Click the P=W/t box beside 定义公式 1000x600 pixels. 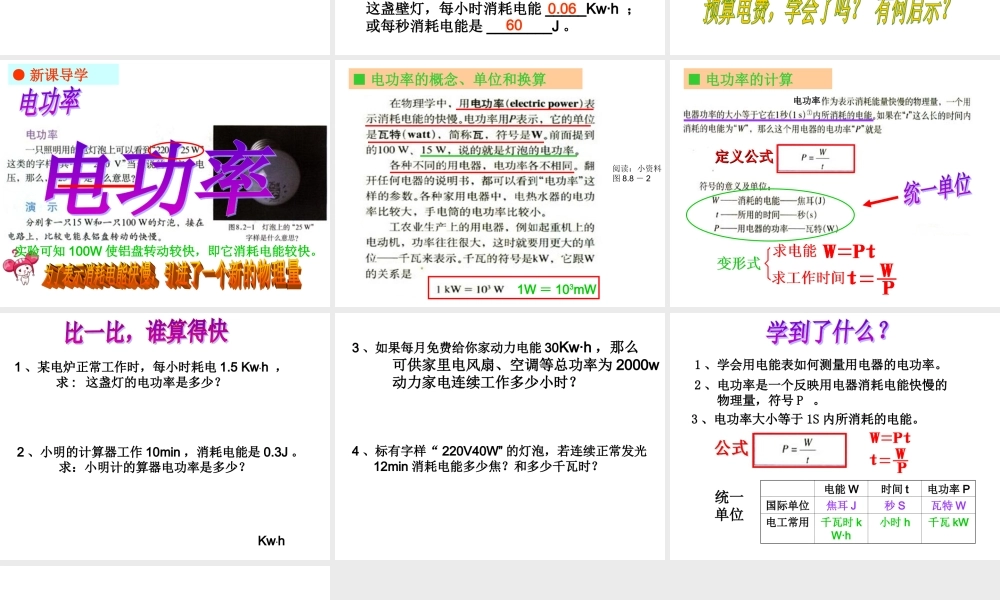click(x=816, y=158)
